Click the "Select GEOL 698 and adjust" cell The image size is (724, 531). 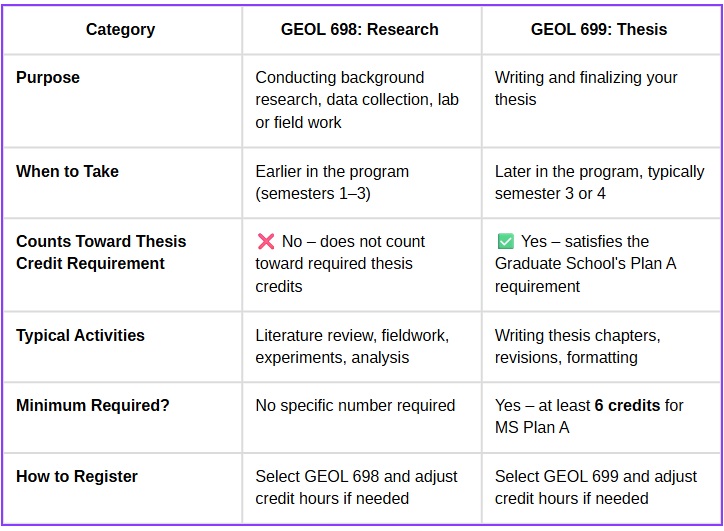[356, 488]
